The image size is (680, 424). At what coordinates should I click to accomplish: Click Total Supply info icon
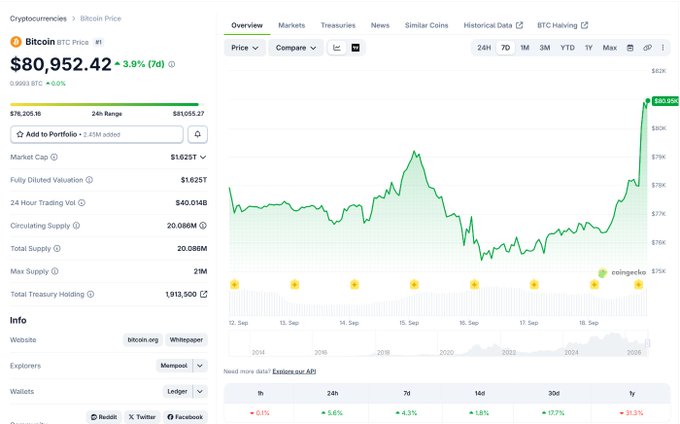pos(57,248)
